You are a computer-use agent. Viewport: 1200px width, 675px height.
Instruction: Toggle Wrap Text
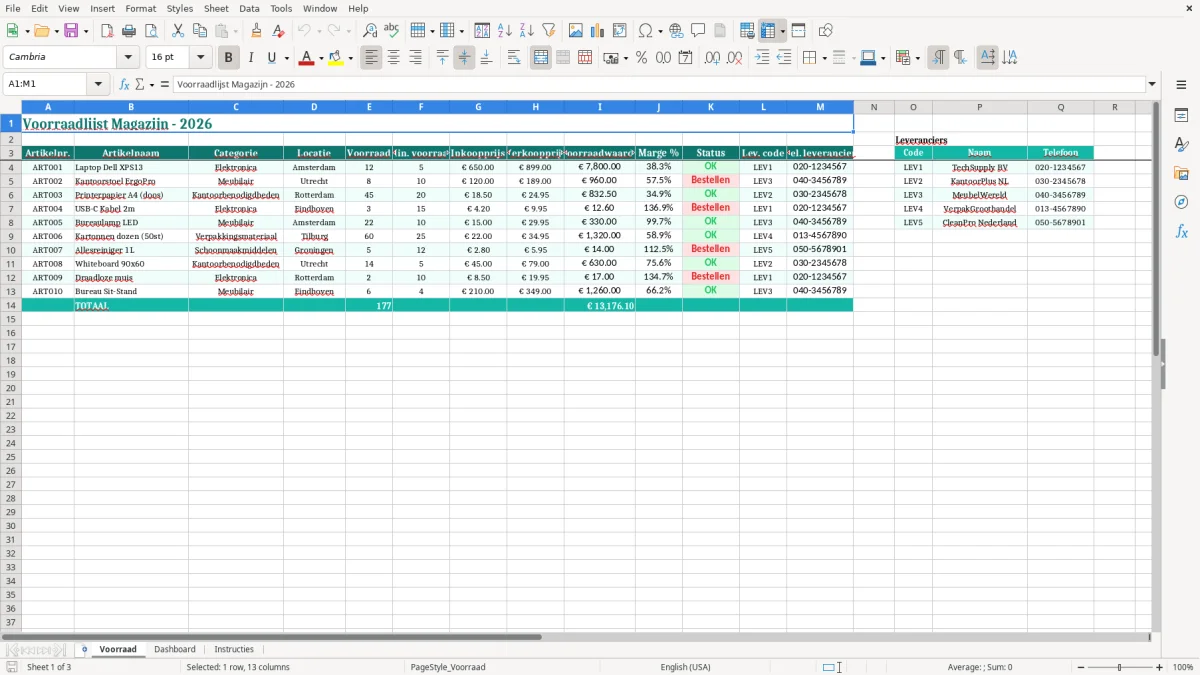point(514,58)
